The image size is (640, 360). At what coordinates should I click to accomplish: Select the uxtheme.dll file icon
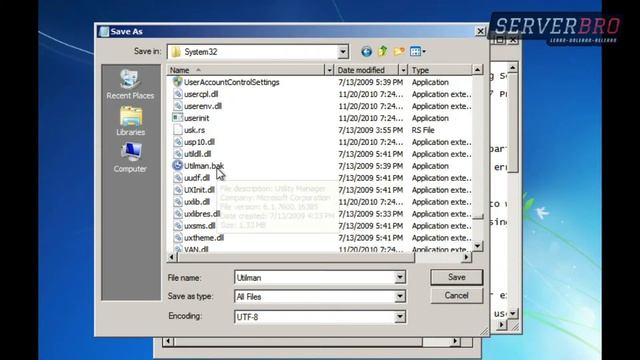(x=178, y=238)
